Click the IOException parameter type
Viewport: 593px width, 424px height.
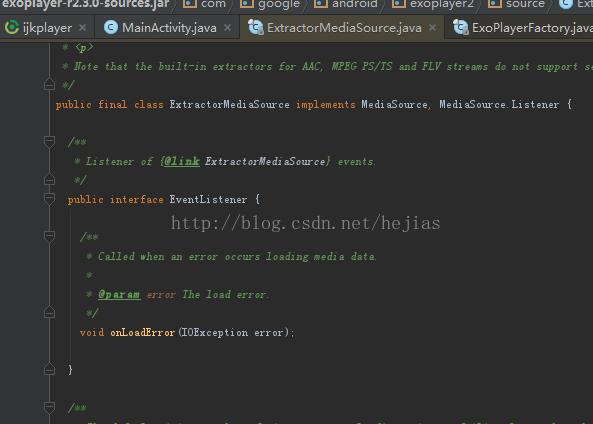(214, 332)
